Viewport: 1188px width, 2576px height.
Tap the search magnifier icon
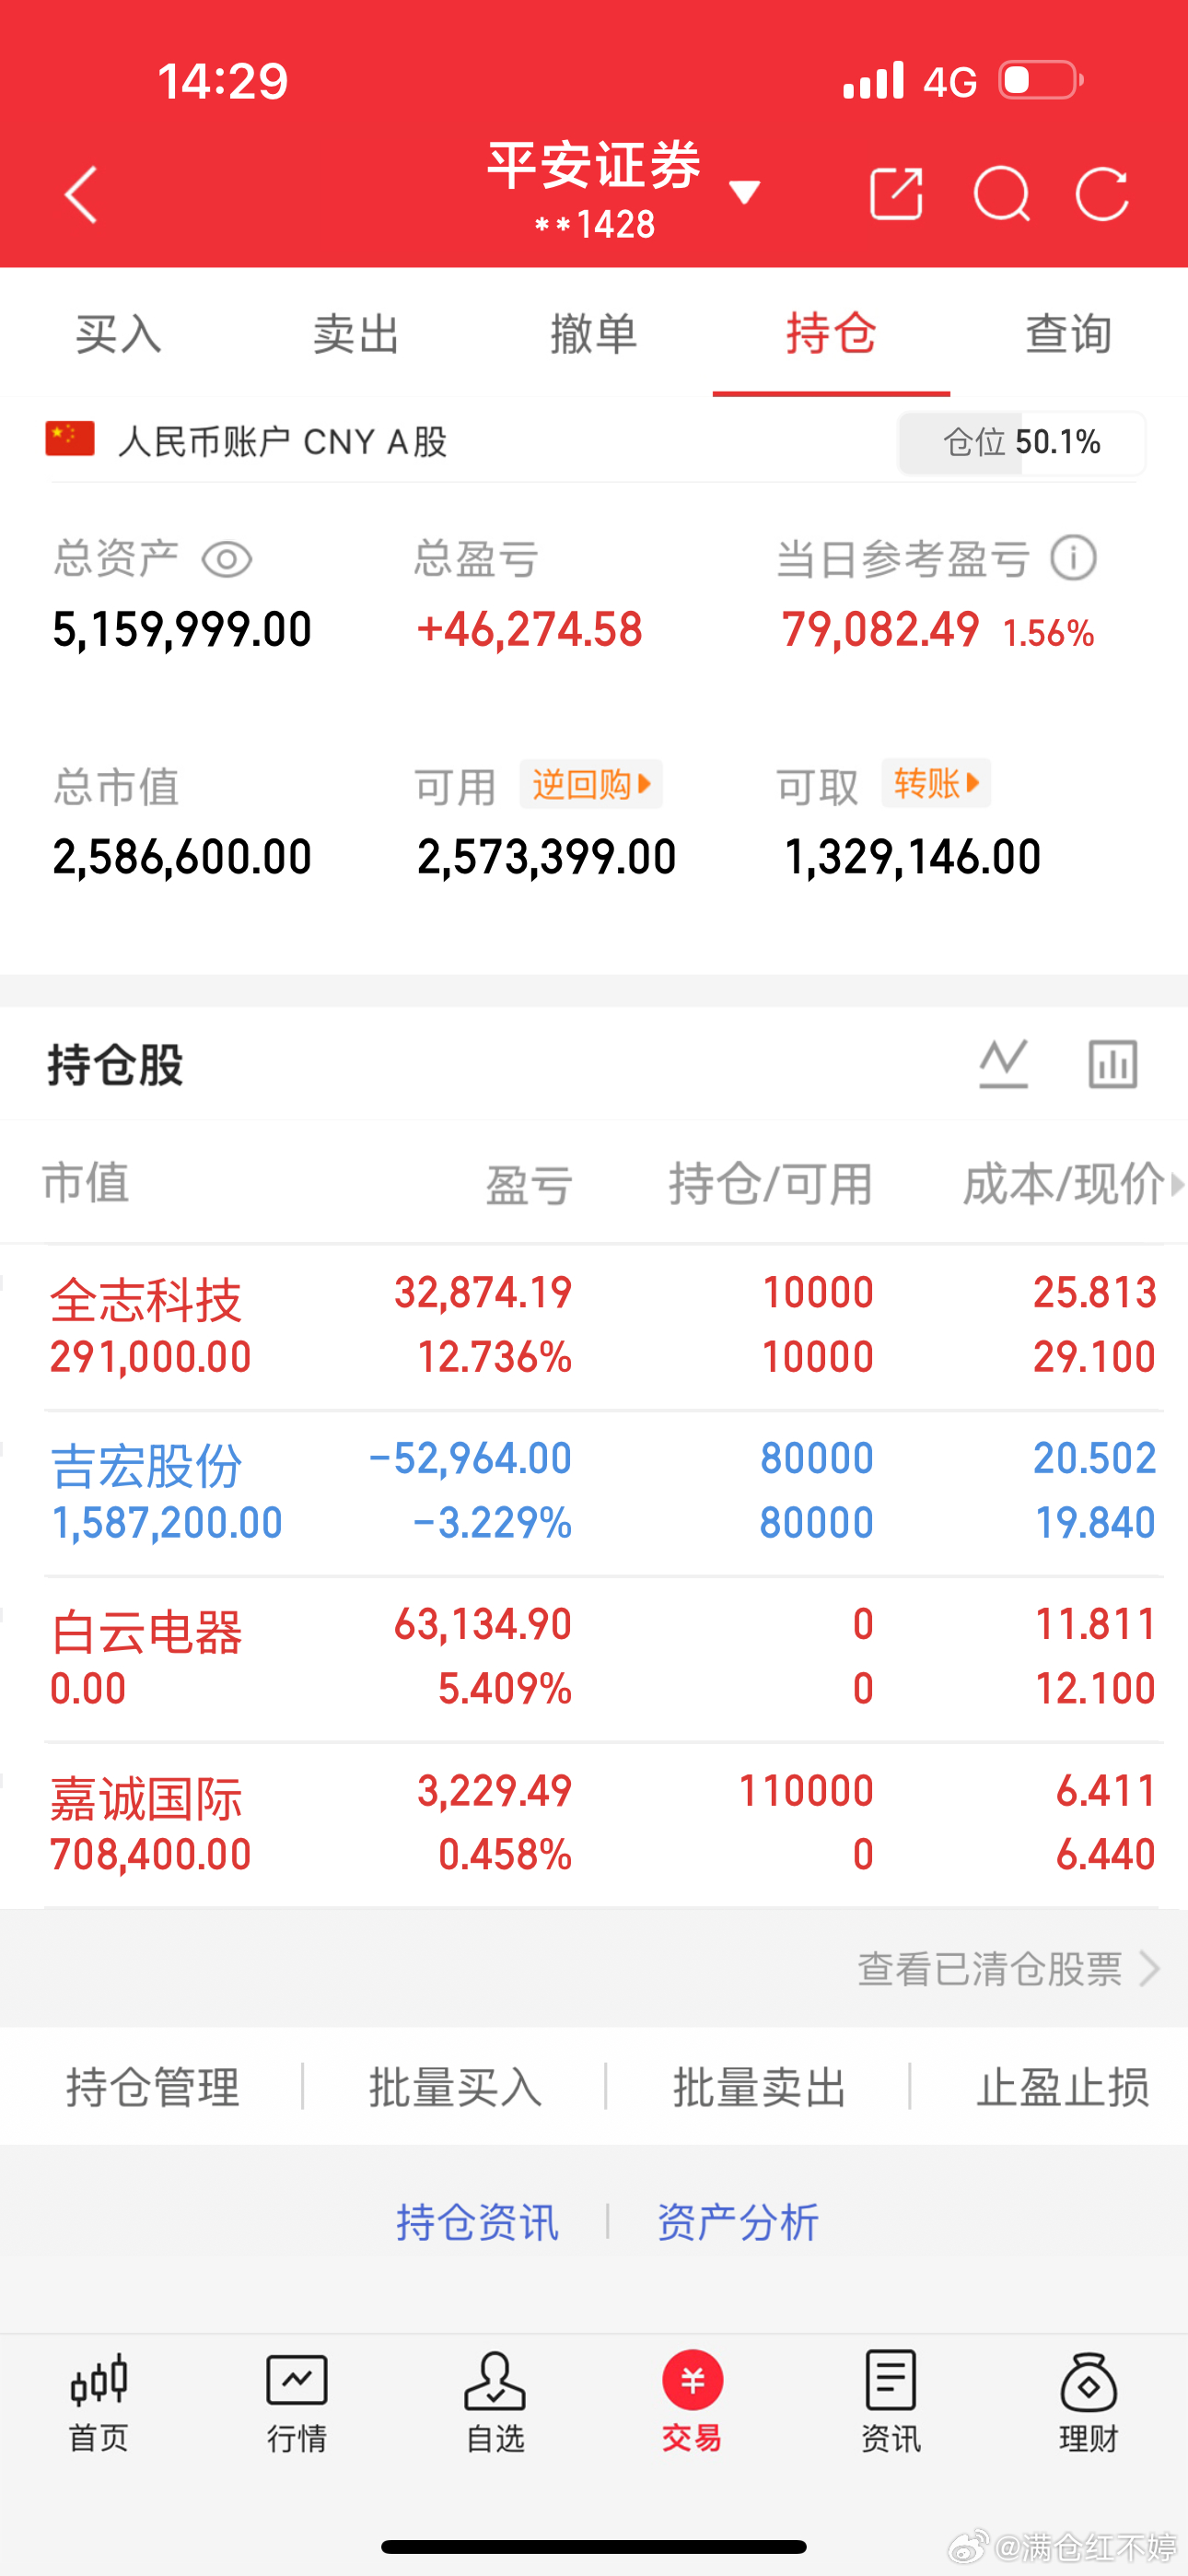(x=1002, y=193)
